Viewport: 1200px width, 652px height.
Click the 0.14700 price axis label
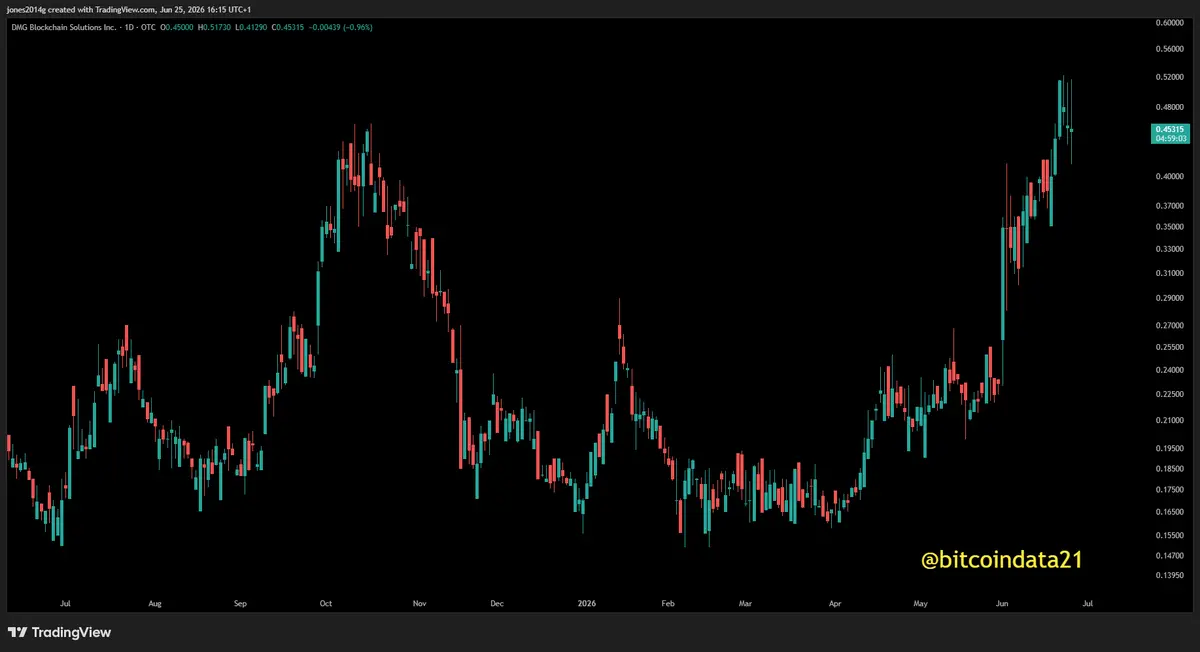click(1169, 555)
